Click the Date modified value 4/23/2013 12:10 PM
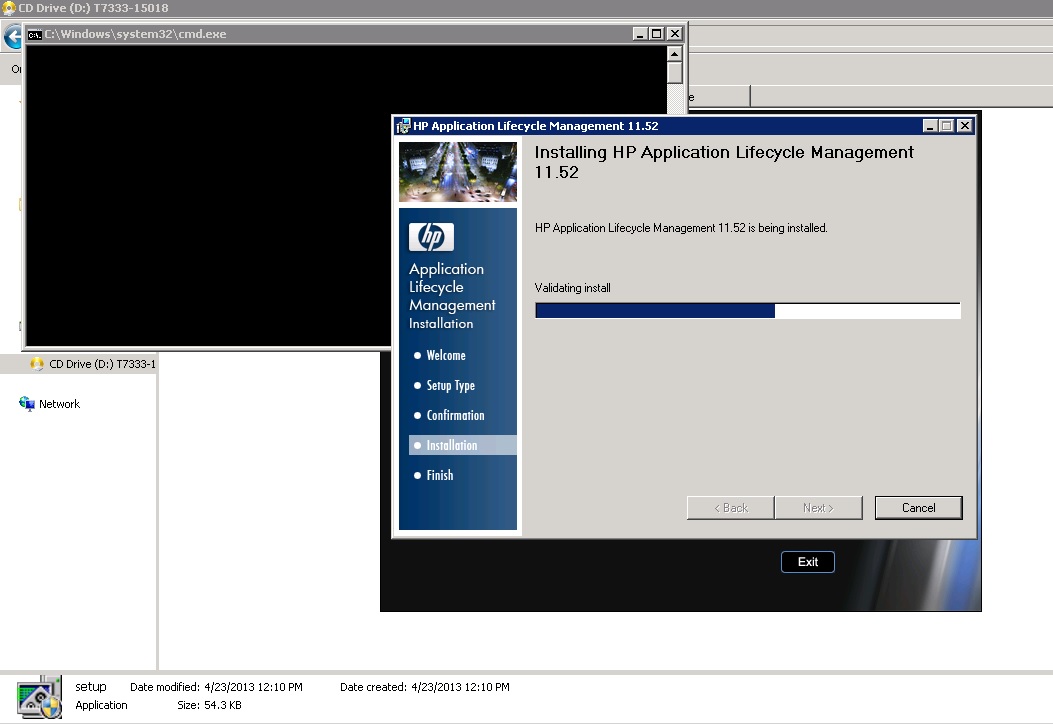Screen dimensions: 1053x725 tap(253, 687)
